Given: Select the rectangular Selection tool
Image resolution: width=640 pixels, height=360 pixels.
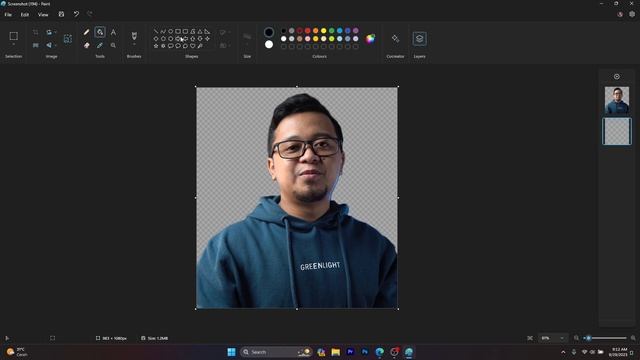Looking at the screenshot, I should point(13,36).
